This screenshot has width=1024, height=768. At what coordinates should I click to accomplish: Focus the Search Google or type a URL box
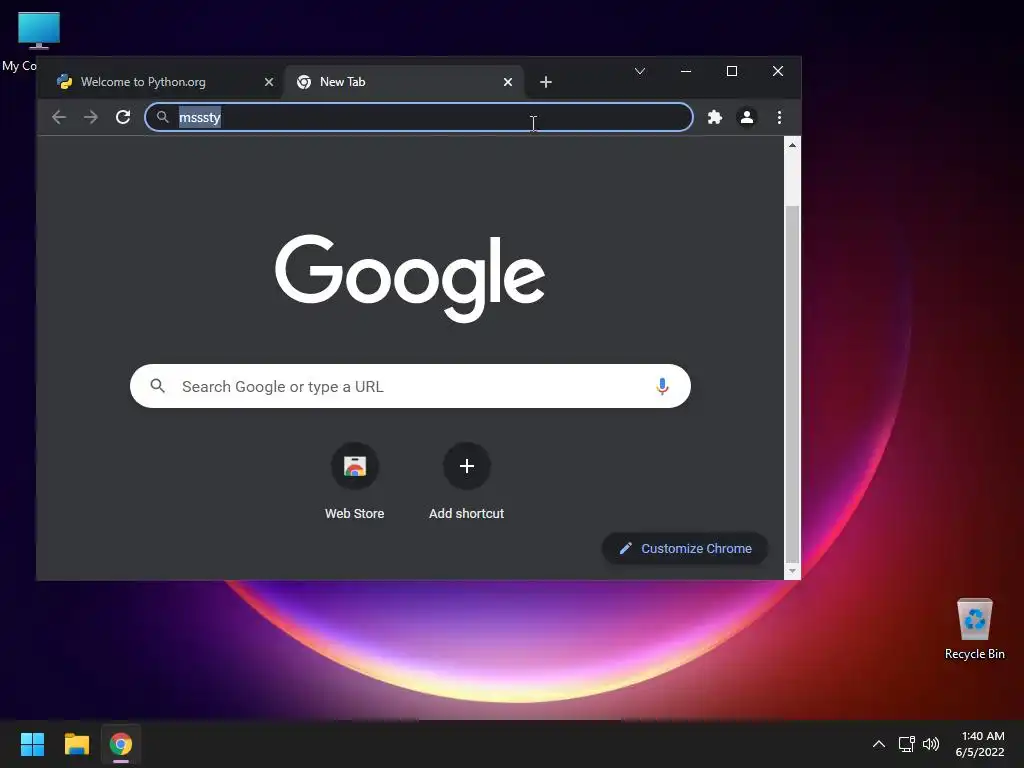coord(410,386)
